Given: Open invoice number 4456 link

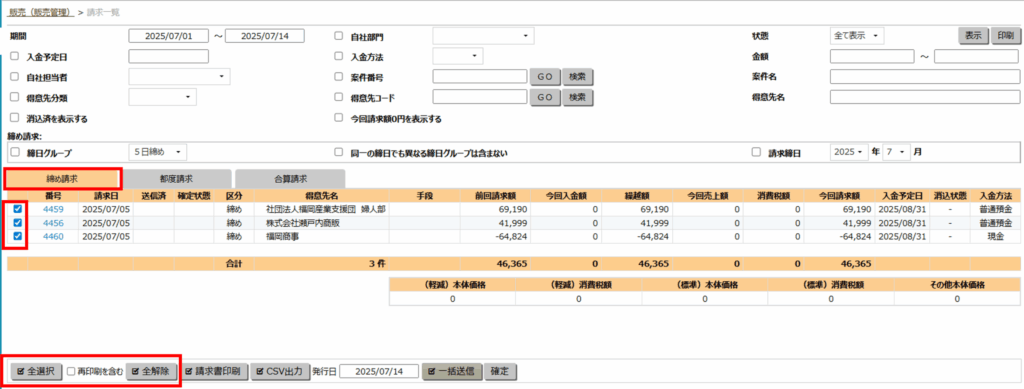Looking at the screenshot, I should pos(53,223).
